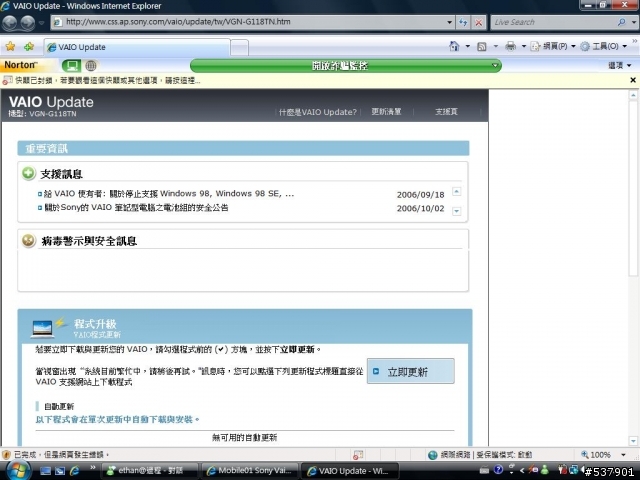Expand the address bar history dropdown
This screenshot has width=640, height=480.
click(449, 22)
